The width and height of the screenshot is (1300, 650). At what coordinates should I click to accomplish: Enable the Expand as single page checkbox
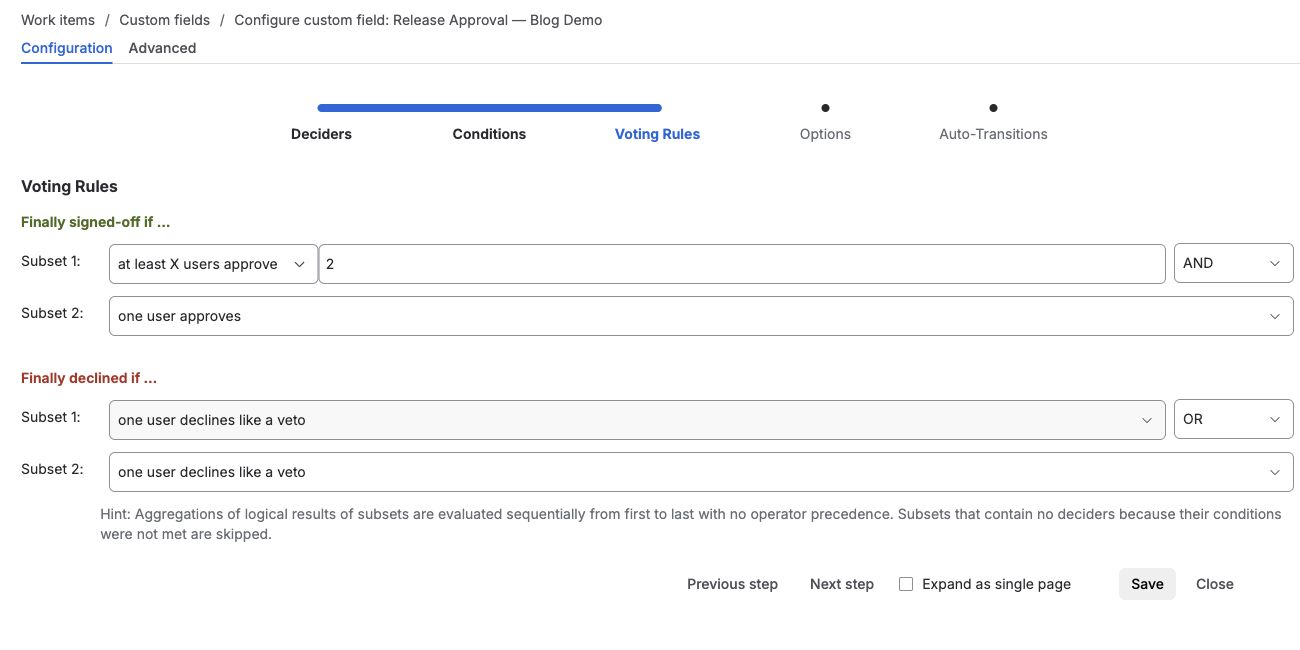tap(906, 584)
